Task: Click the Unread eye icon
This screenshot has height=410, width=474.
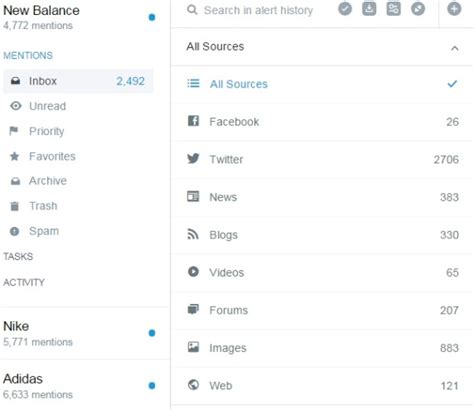Action: tap(15, 106)
